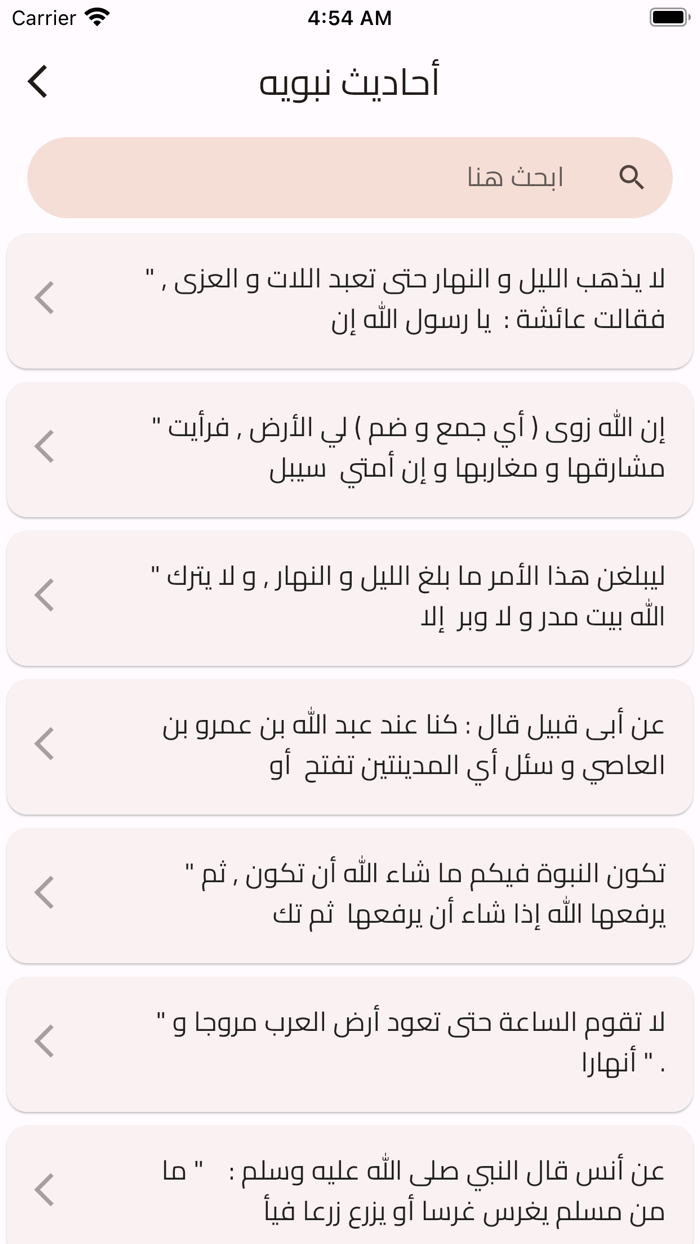Expand the hadith about أرض العرب مروجا
This screenshot has height=1244, width=700.
350,1044
